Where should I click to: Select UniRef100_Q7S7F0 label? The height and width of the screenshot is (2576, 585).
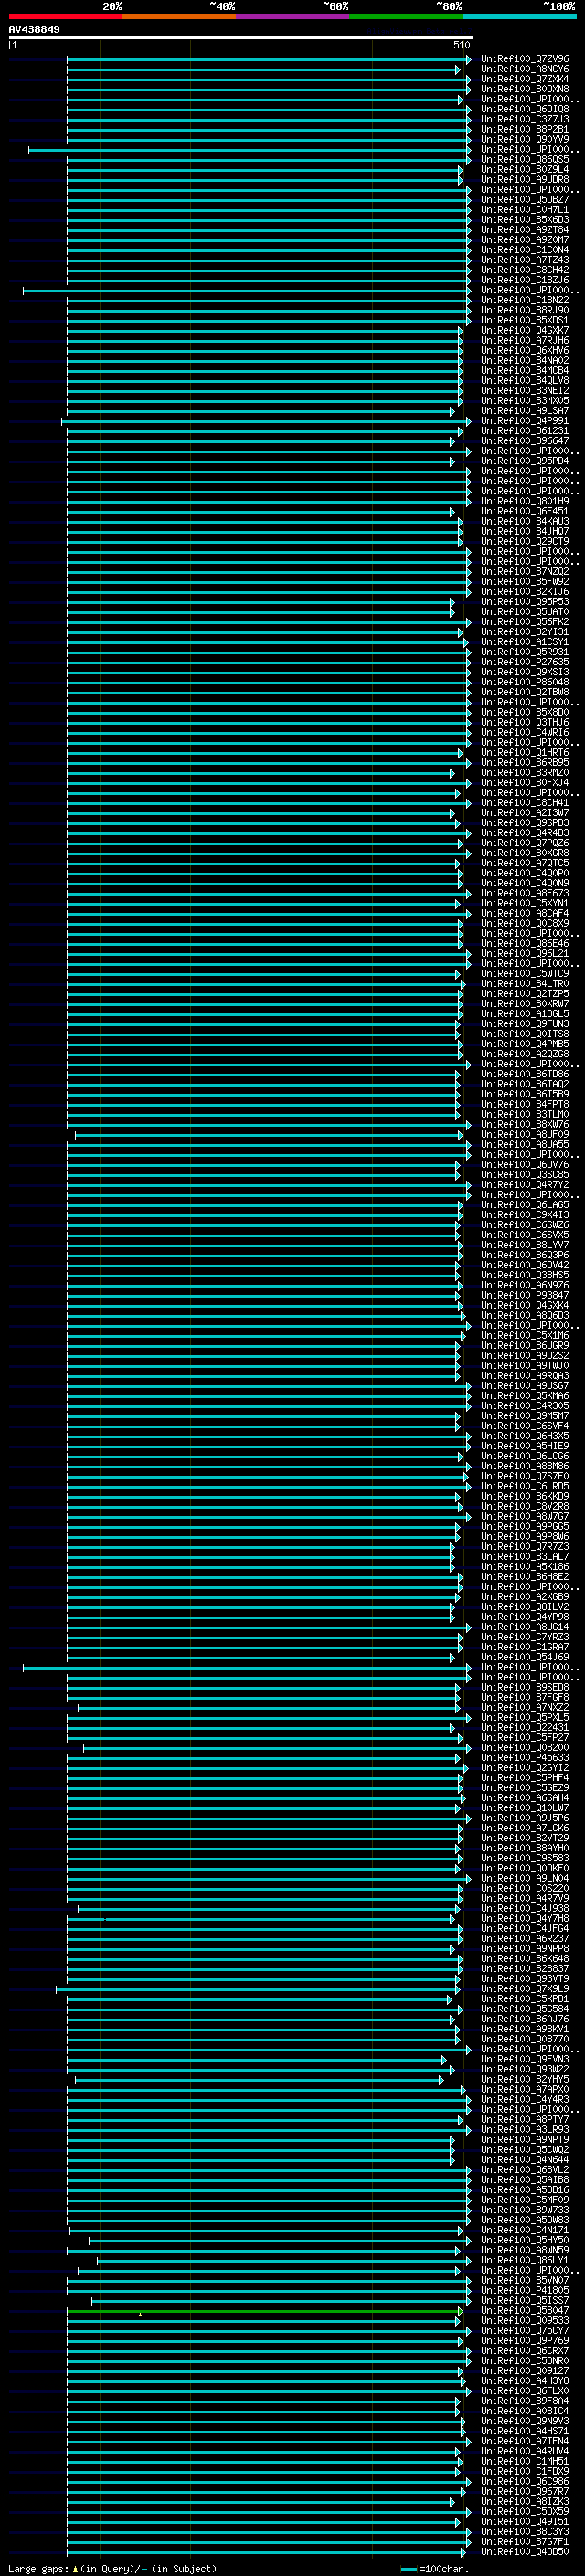(525, 1476)
